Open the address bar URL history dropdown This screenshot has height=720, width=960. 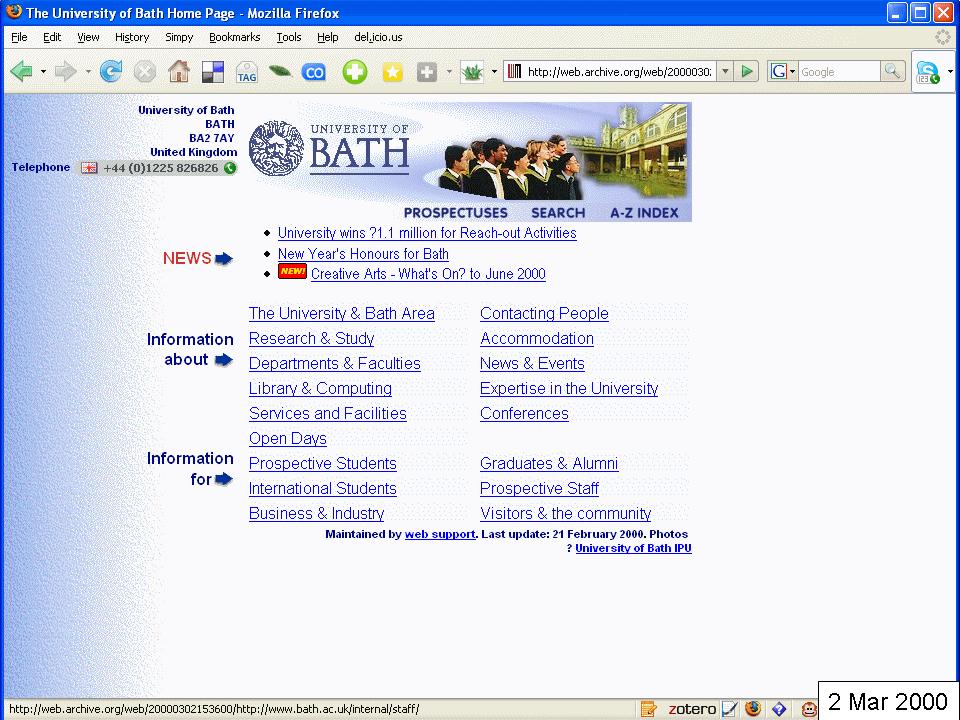[725, 72]
